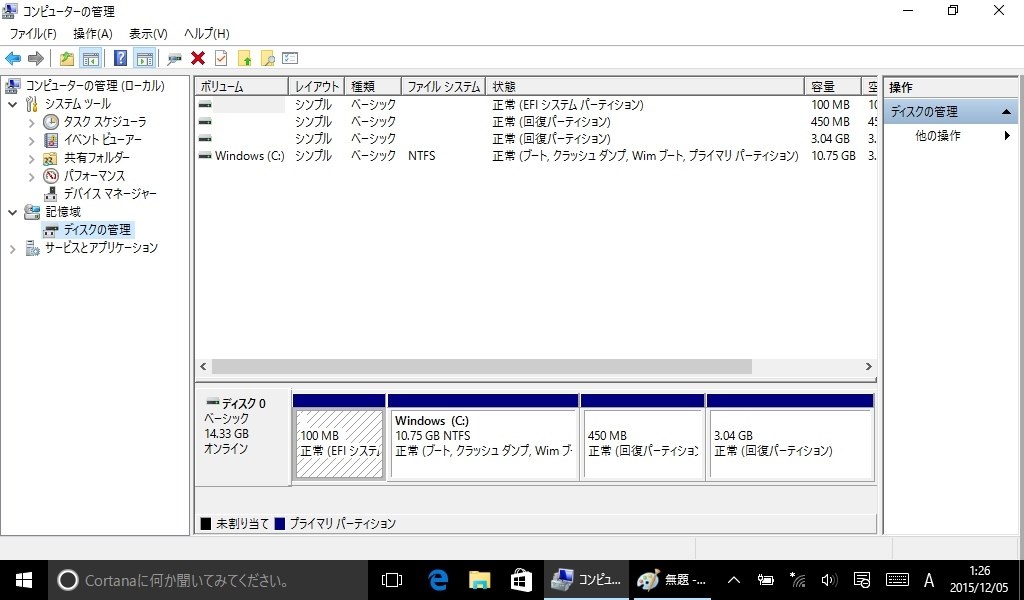
Task: Open the ヘルプ(H) menu
Action: 206,34
